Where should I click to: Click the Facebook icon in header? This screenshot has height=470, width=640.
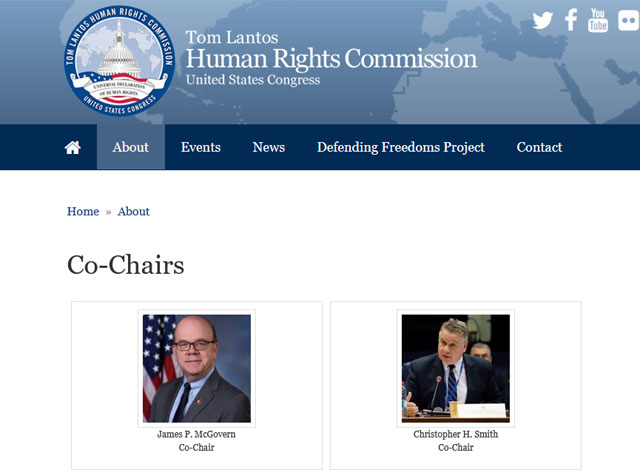[571, 20]
